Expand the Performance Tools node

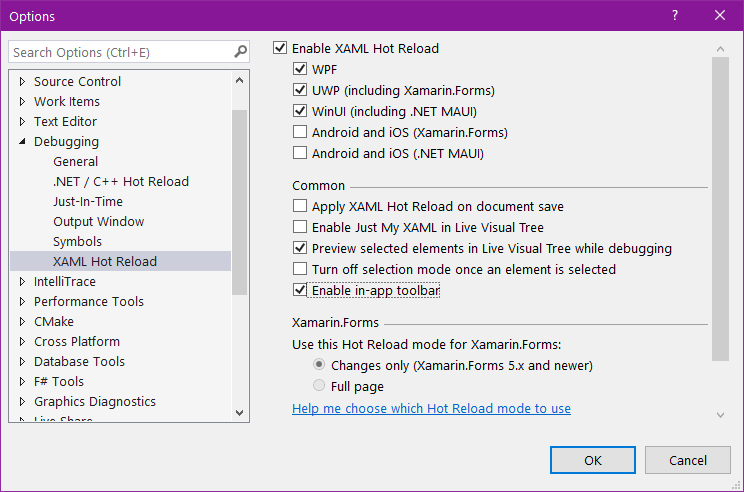click(x=22, y=301)
